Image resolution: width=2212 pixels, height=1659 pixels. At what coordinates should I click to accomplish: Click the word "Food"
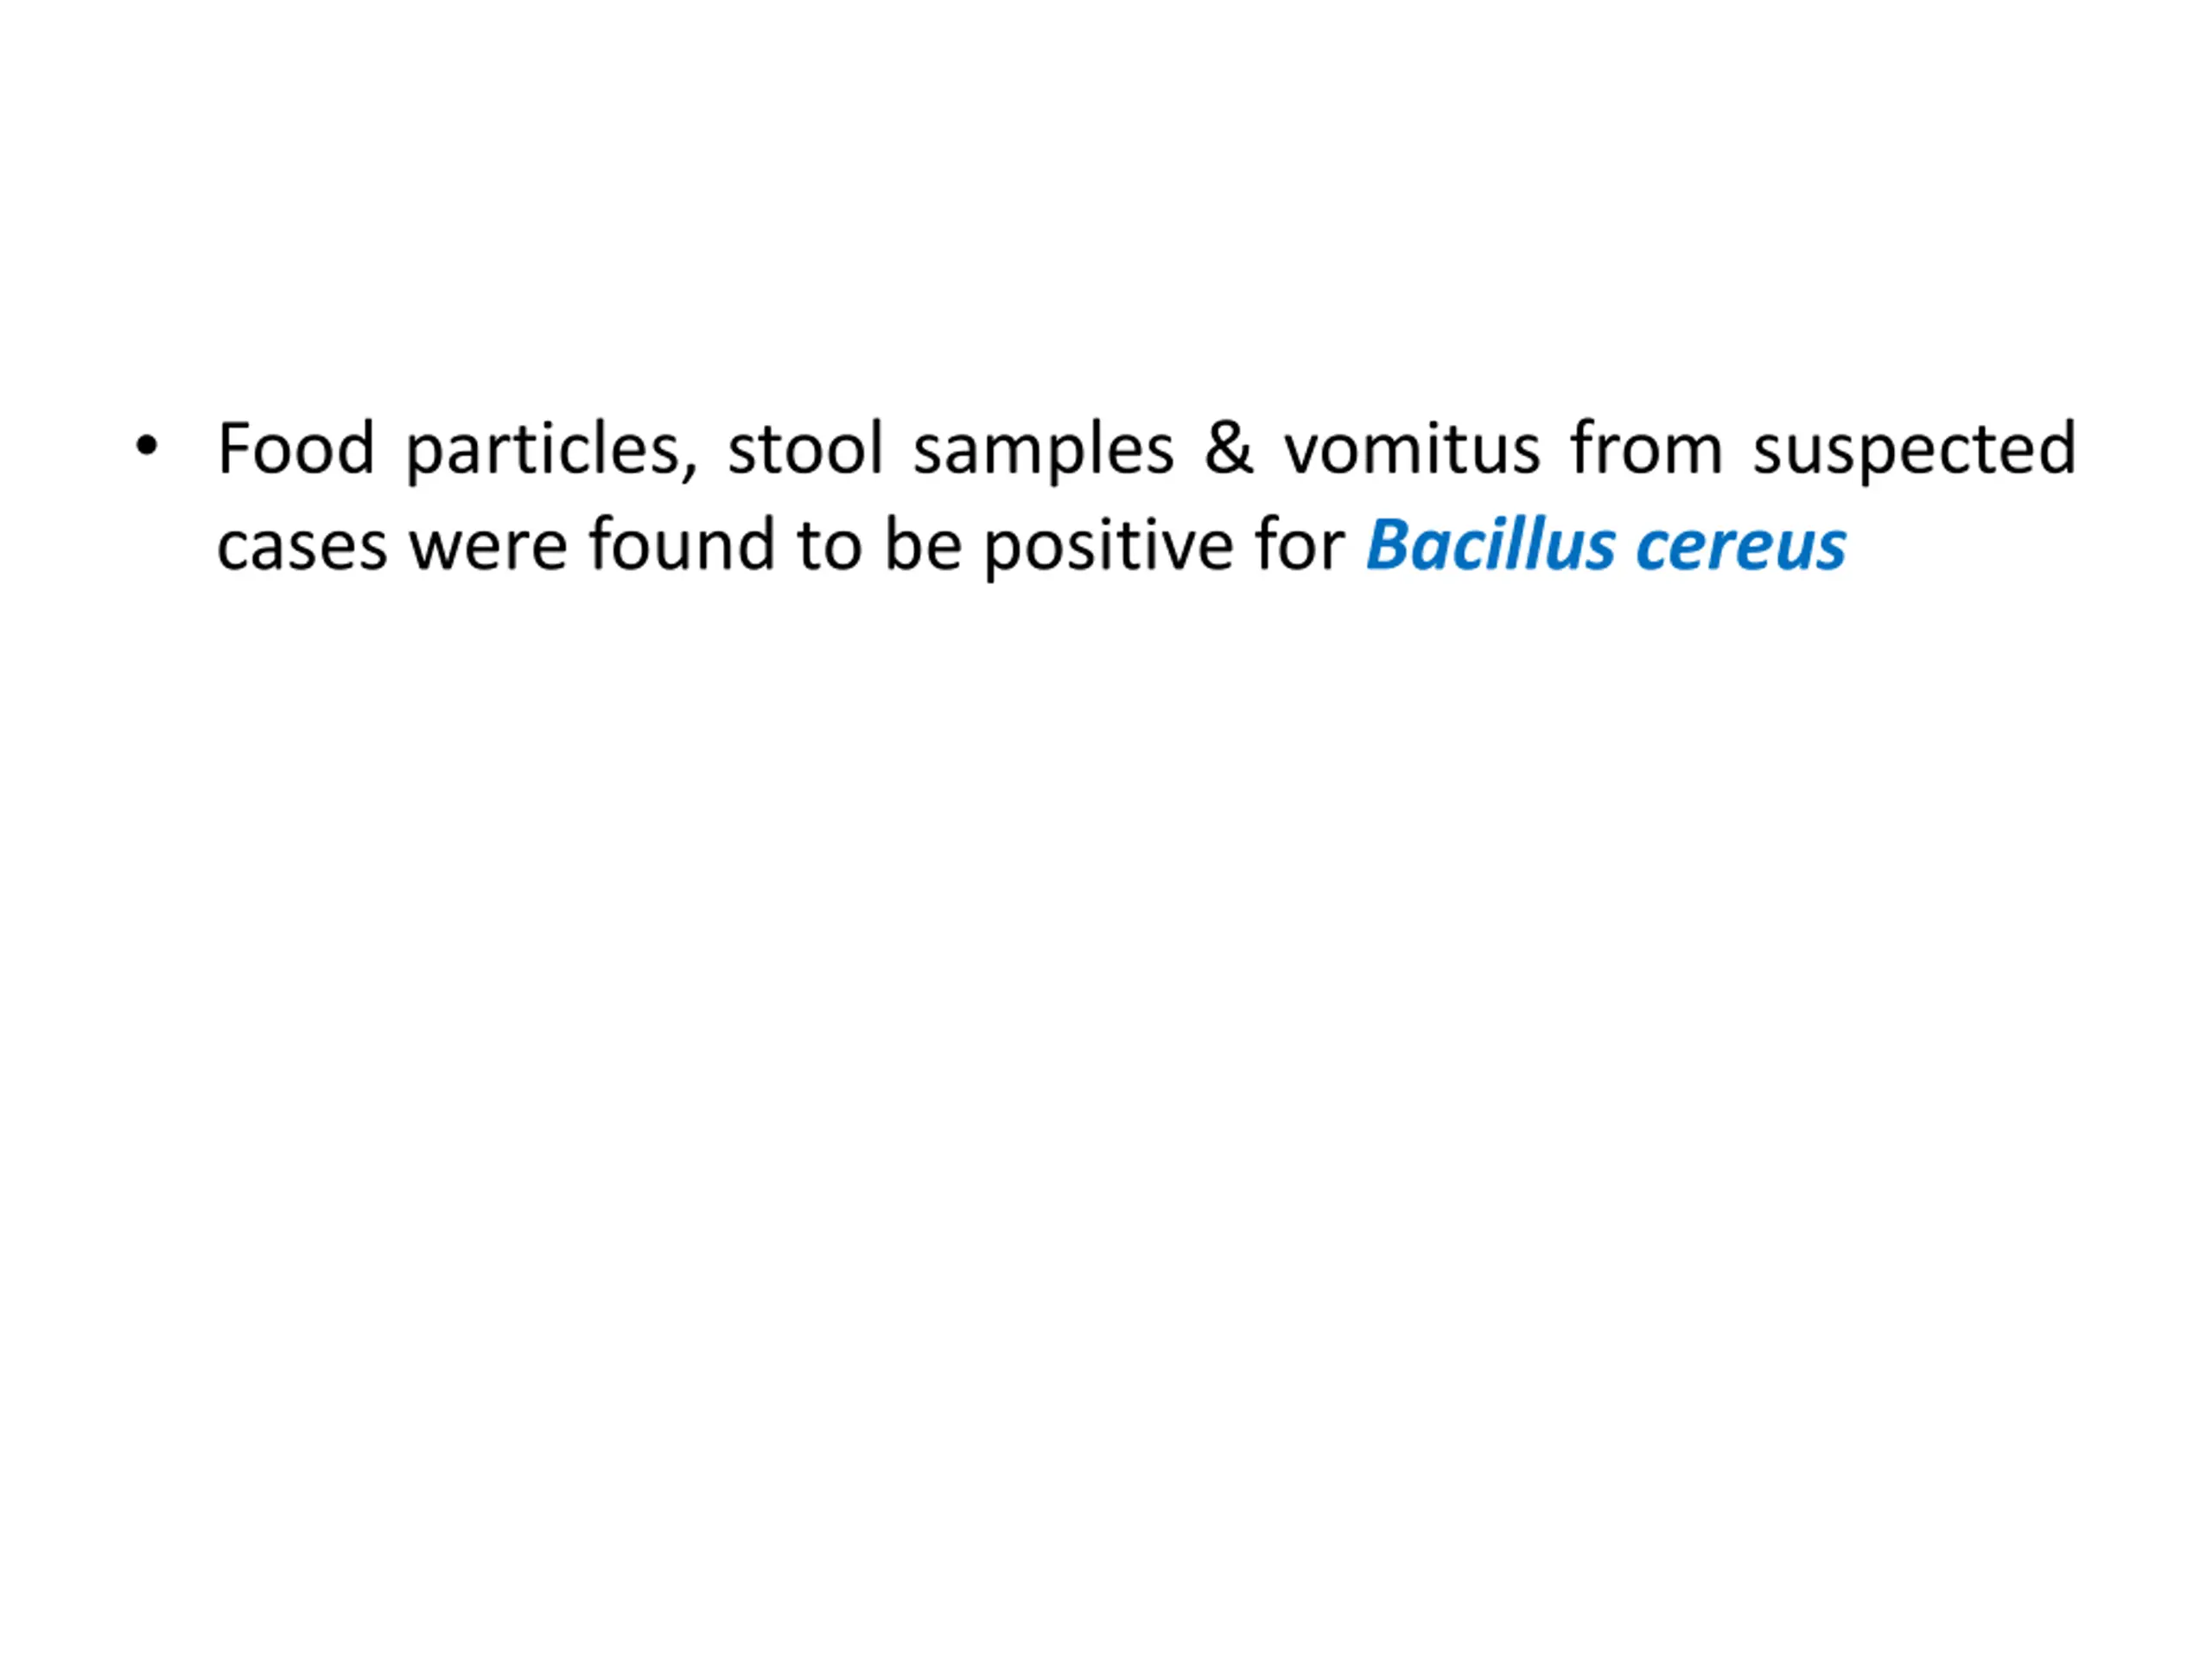pos(296,449)
